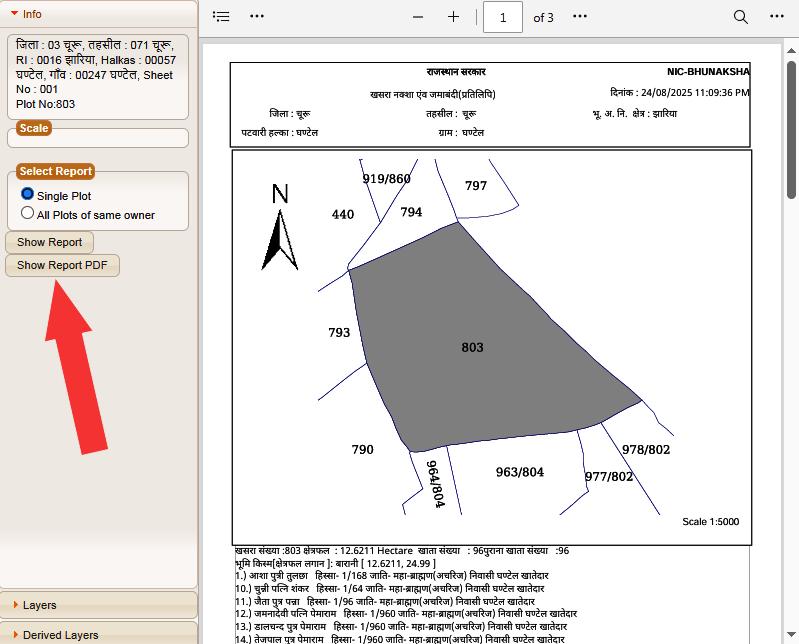Click the date text 24/08/2025 11:09:36 PM
Viewport: 799px width, 644px height.
[695, 93]
